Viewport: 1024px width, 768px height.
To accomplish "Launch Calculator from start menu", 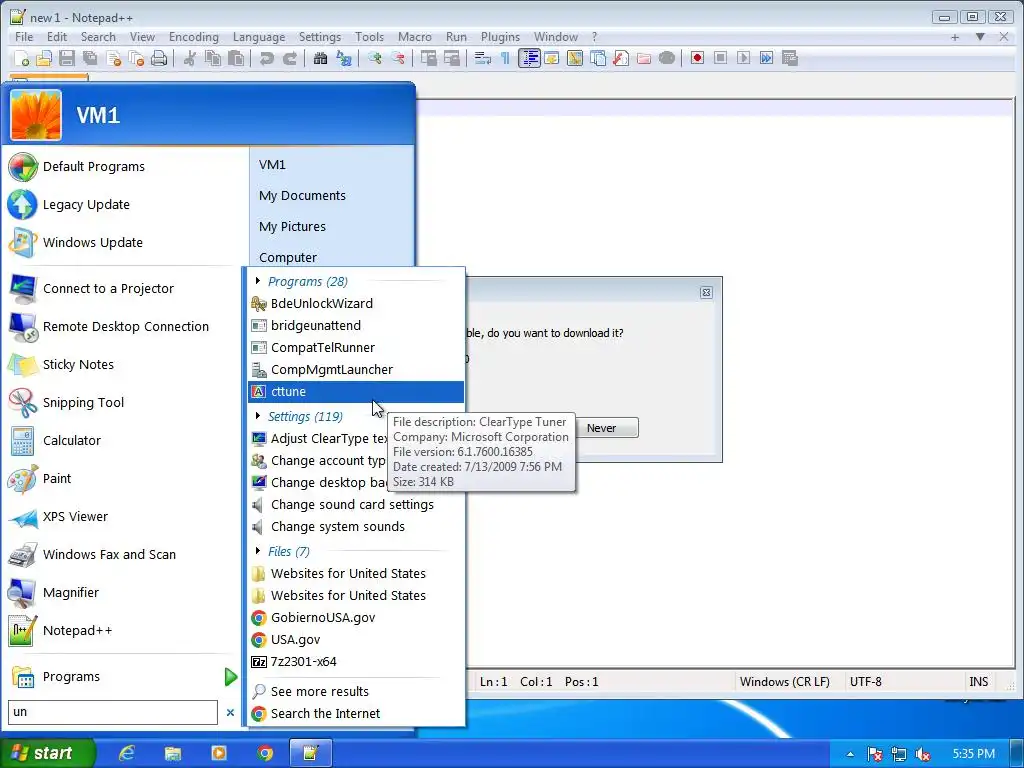I will 123,440.
